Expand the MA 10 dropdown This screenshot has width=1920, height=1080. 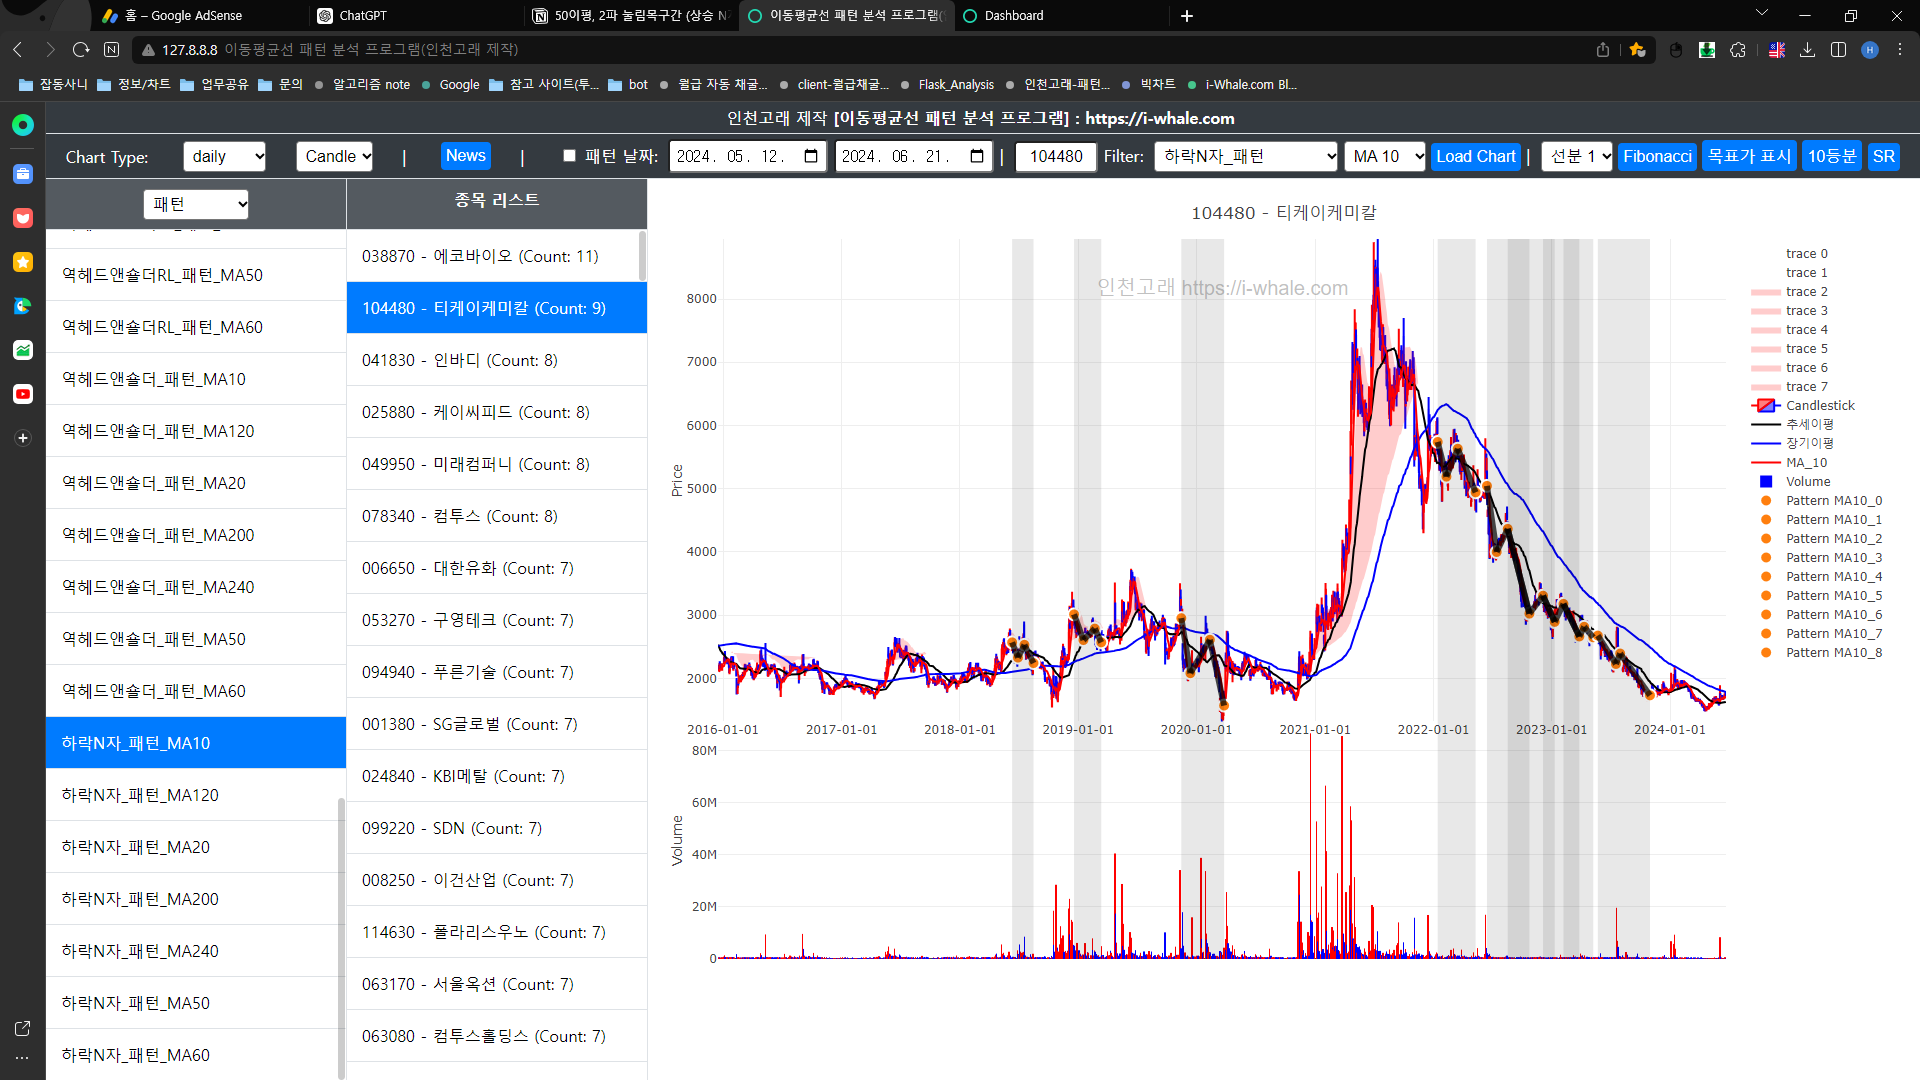click(x=1384, y=156)
